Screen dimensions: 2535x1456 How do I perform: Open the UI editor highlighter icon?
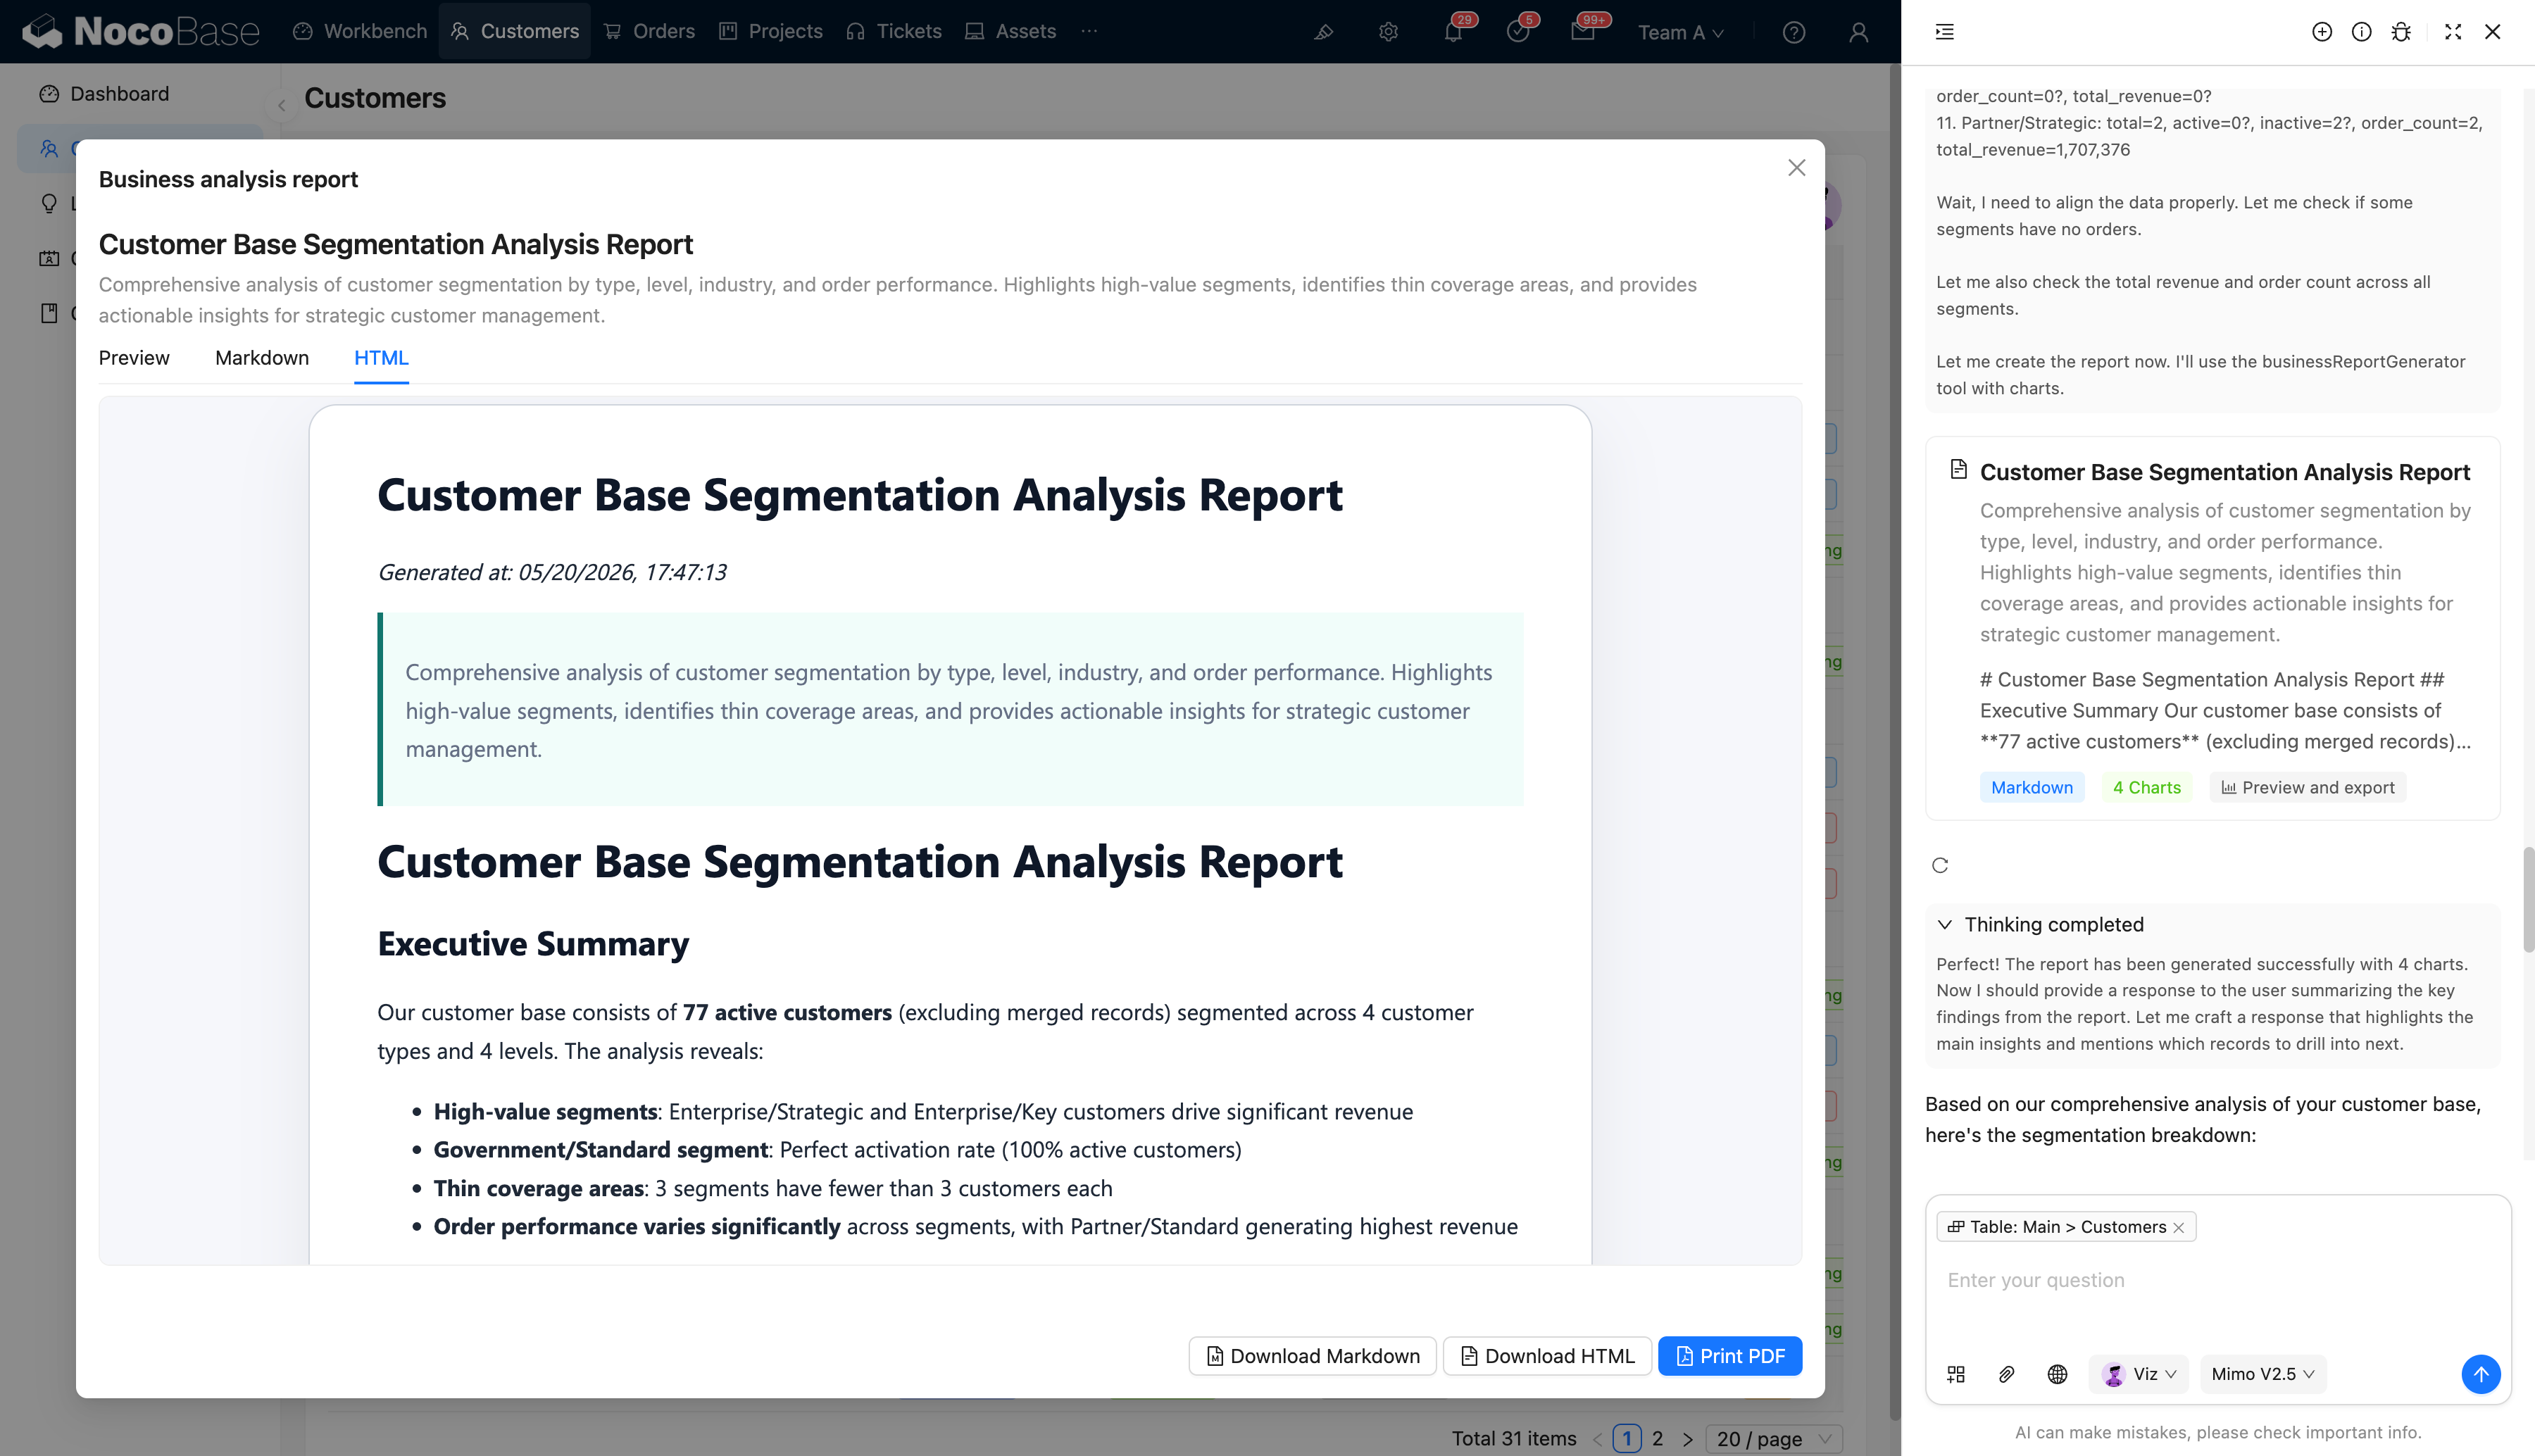click(1324, 32)
